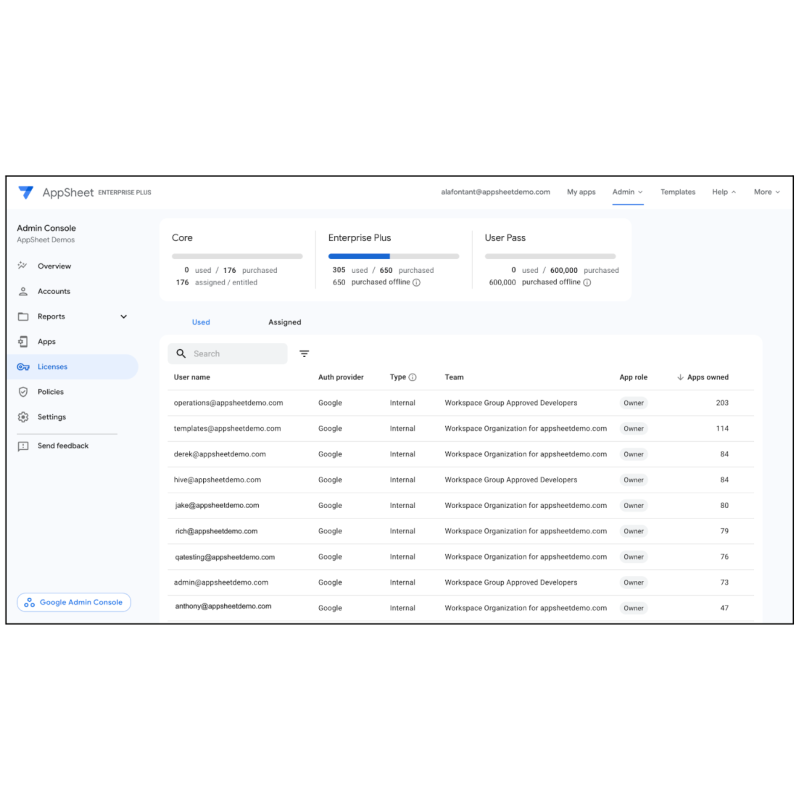Expand the Reports section chevron
Screen dimensions: 800x800
(123, 316)
